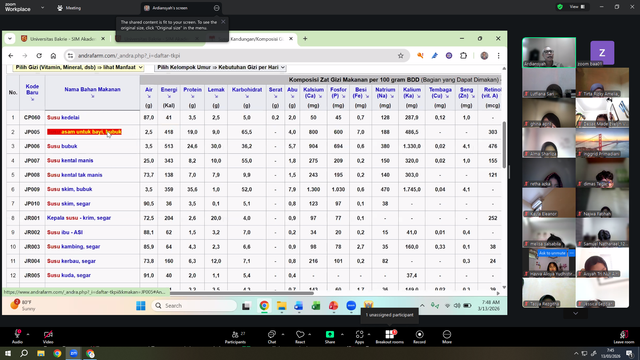
Task: Open the Zoom View layout menu
Action: click(x=577, y=7)
